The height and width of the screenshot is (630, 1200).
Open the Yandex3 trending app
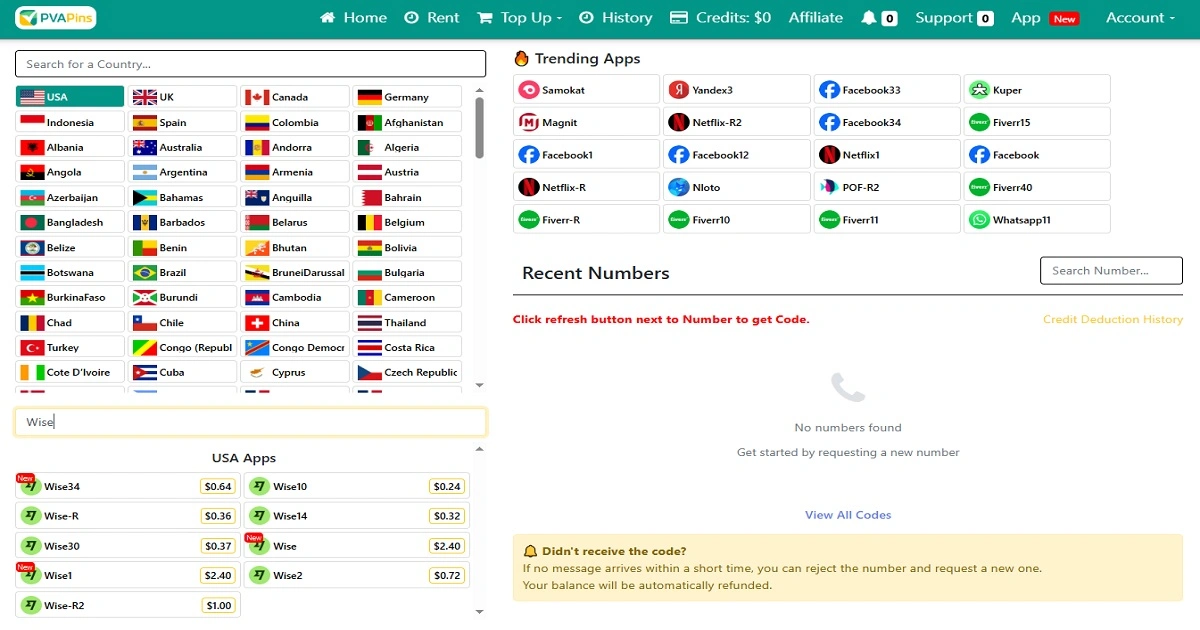pos(736,90)
